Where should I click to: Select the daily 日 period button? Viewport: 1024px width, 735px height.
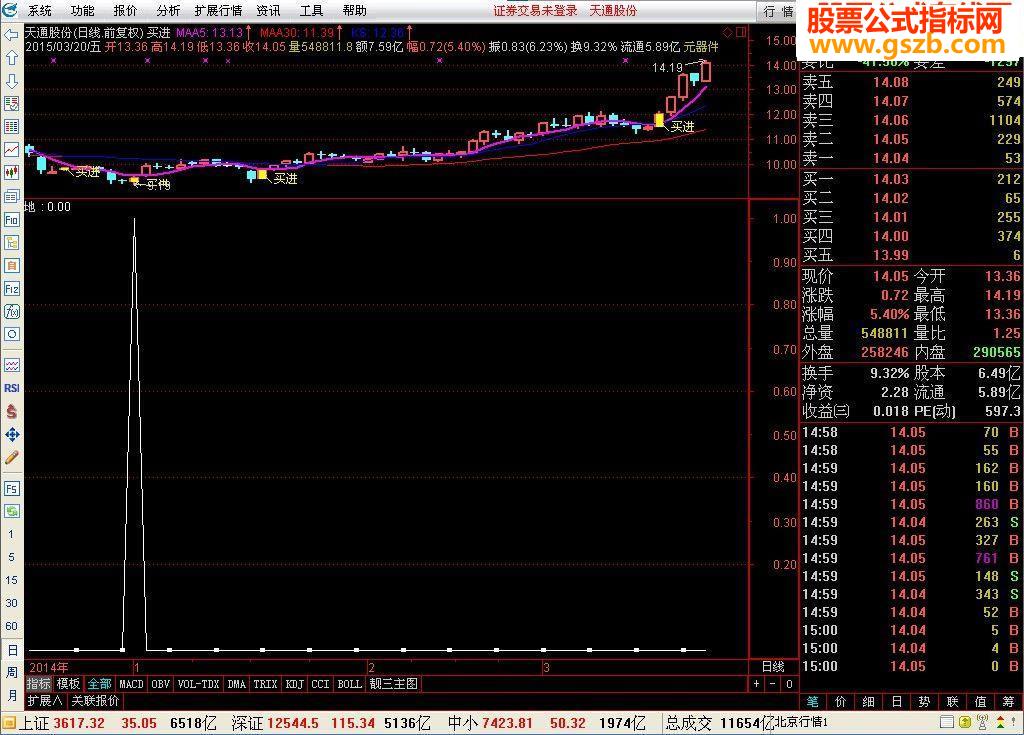(x=12, y=651)
